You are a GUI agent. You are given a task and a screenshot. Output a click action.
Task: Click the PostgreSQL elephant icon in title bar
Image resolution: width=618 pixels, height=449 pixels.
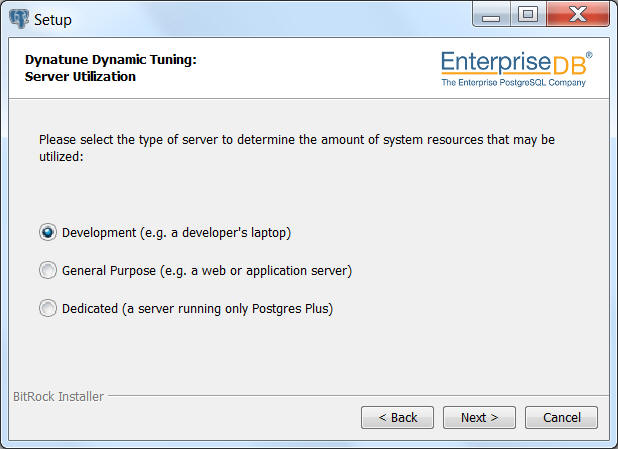click(19, 19)
